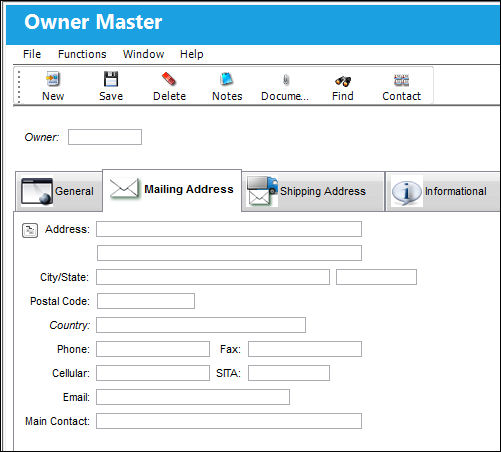Focus the Fax field

[x=305, y=349]
